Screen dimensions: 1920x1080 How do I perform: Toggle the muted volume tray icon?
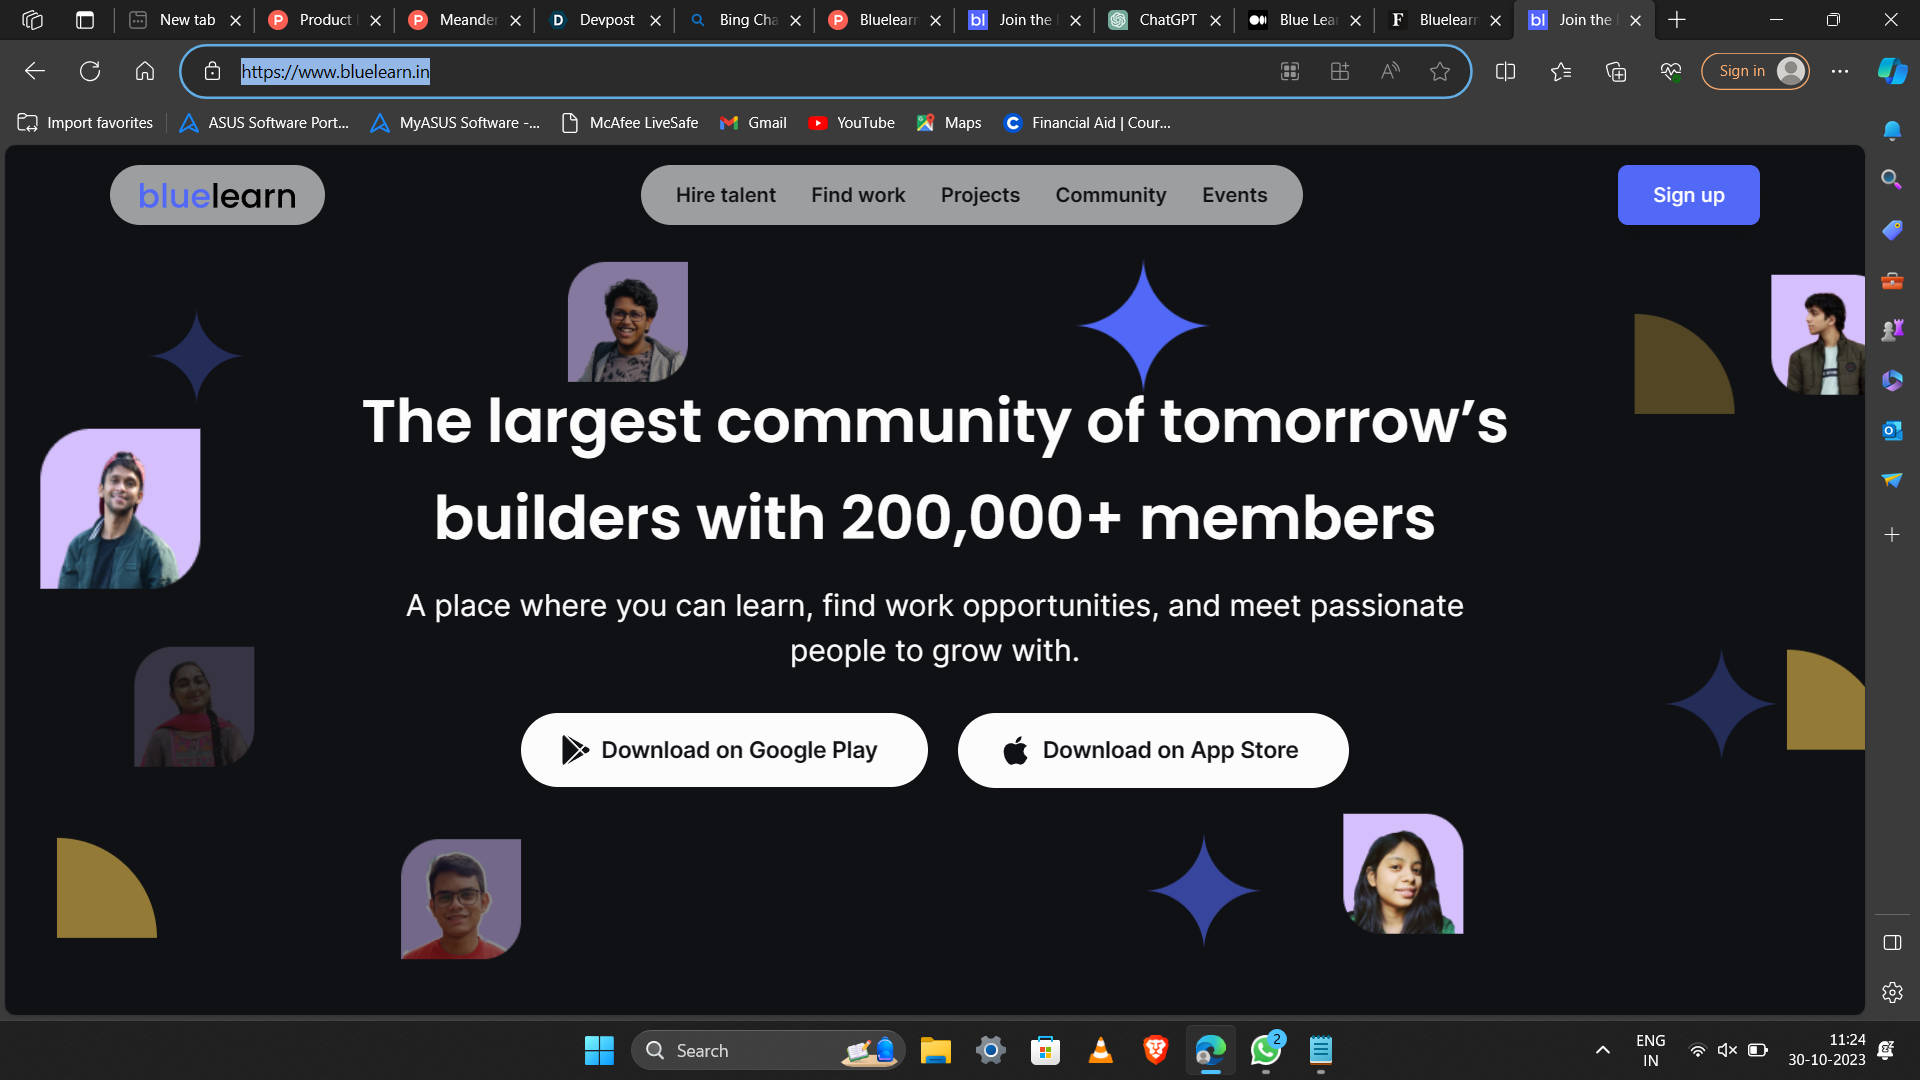pyautogui.click(x=1727, y=1050)
